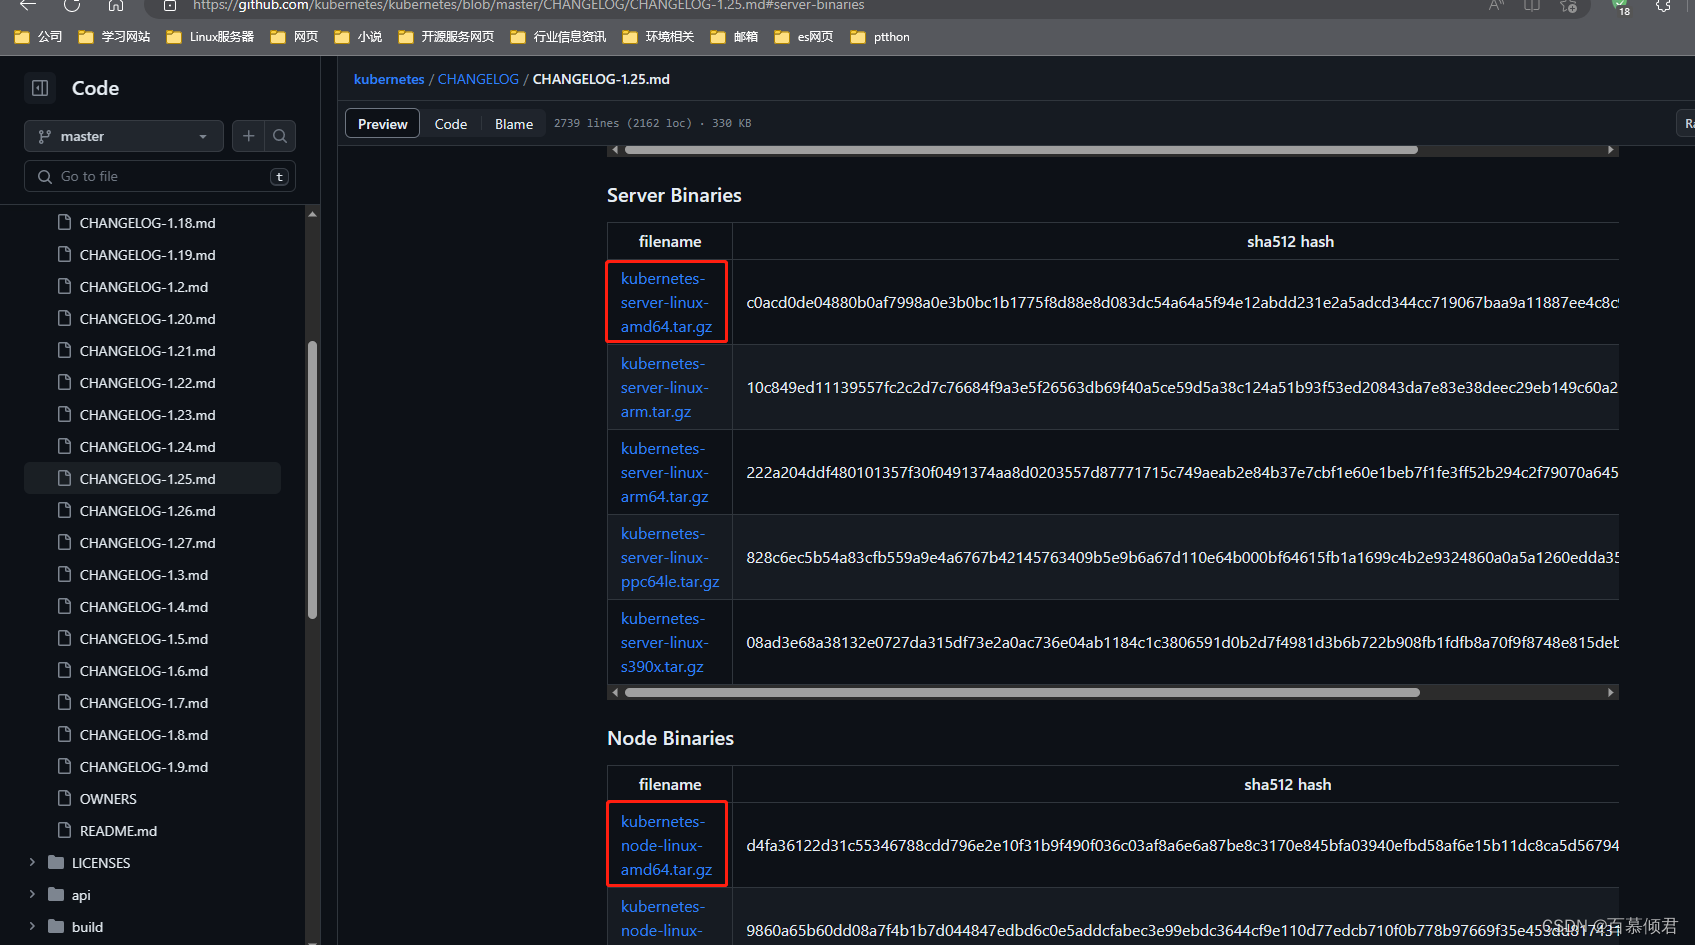Open the 环境相关 bookmark folder
The image size is (1695, 945).
pos(658,37)
